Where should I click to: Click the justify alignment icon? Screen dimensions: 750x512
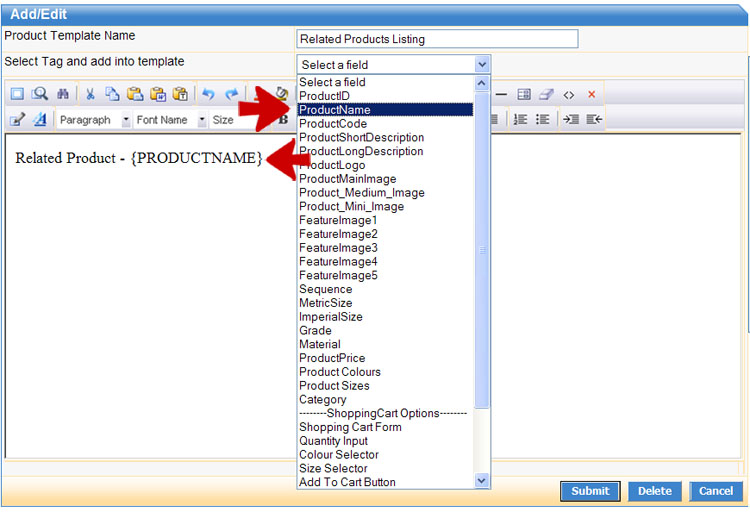[x=494, y=119]
